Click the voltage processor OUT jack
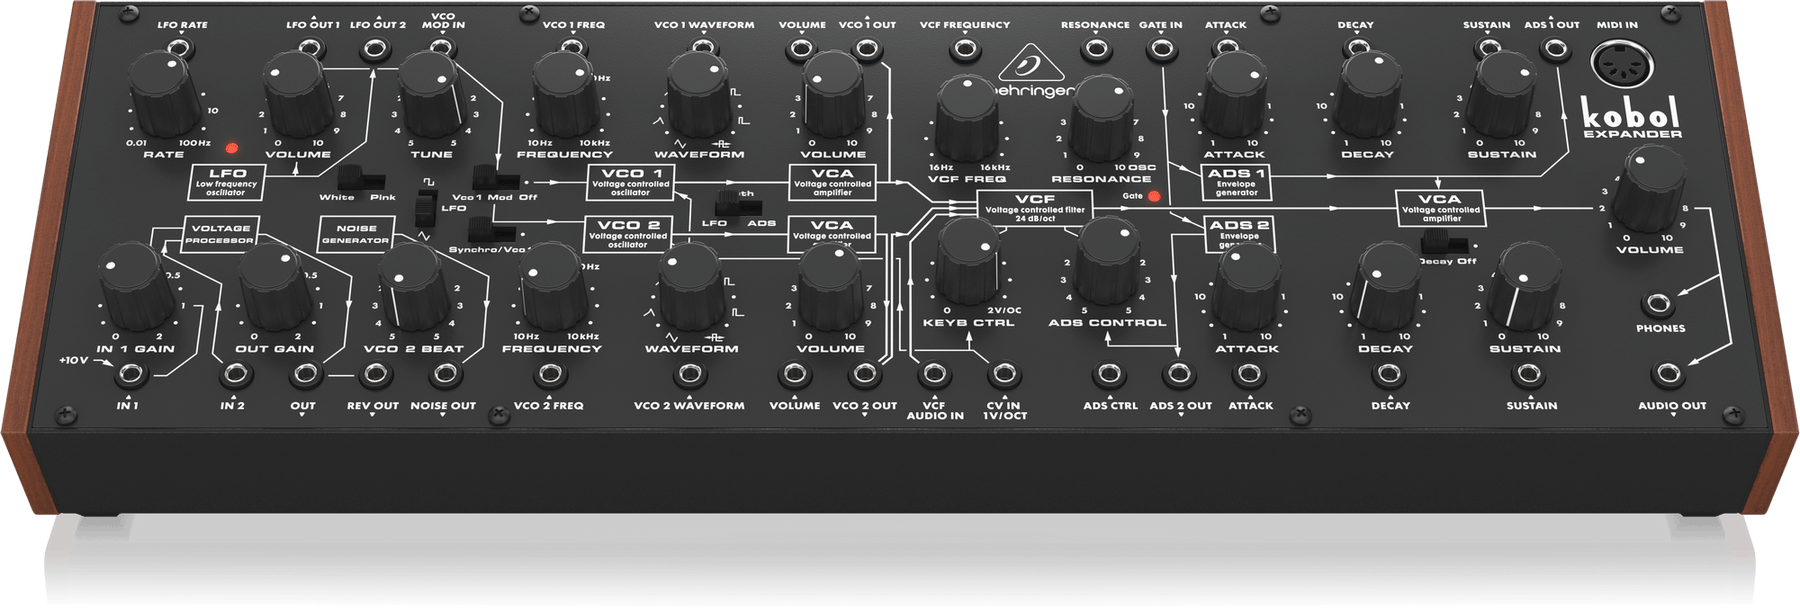The width and height of the screenshot is (1800, 610). click(305, 375)
